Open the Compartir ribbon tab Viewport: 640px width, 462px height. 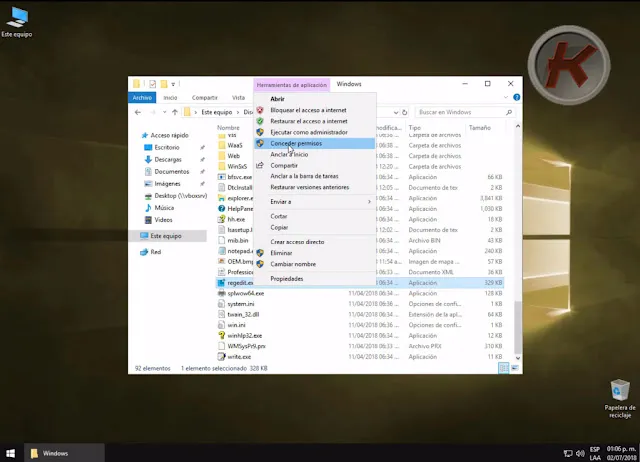pos(204,98)
